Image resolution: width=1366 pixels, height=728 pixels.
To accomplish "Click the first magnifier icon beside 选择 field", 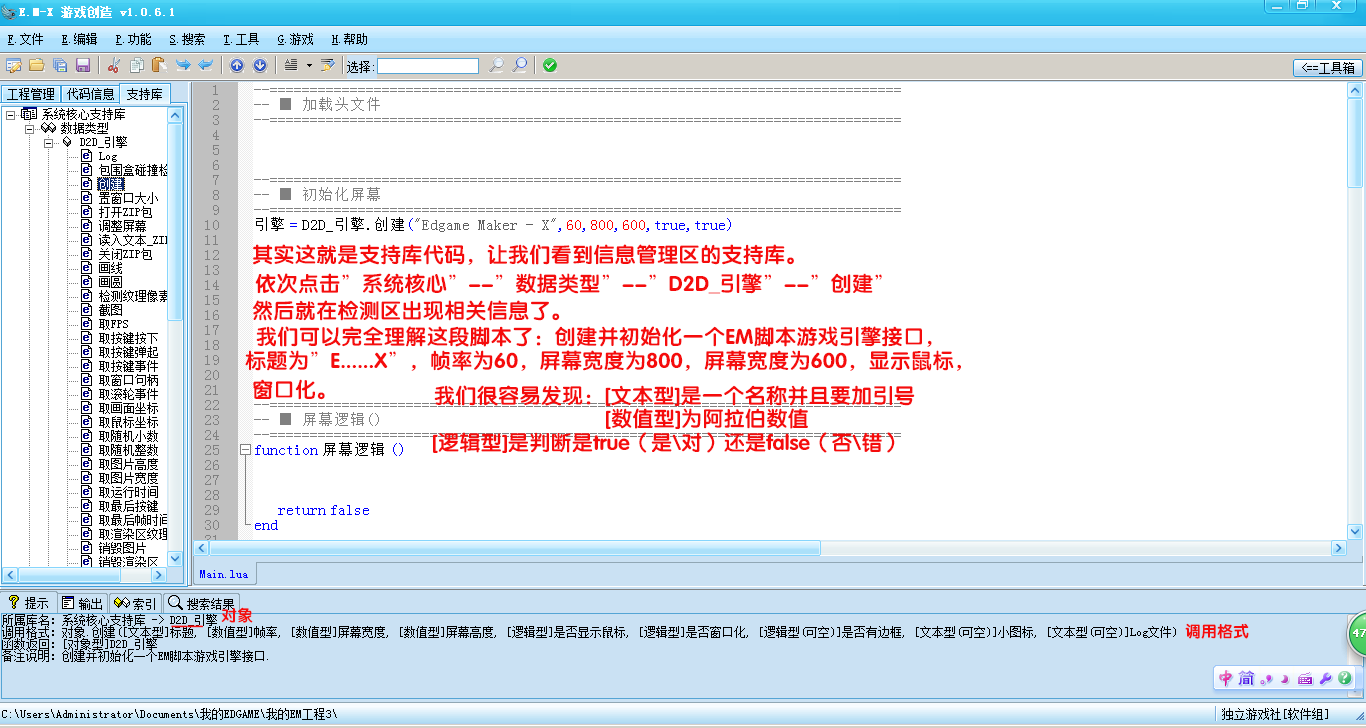I will [496, 66].
